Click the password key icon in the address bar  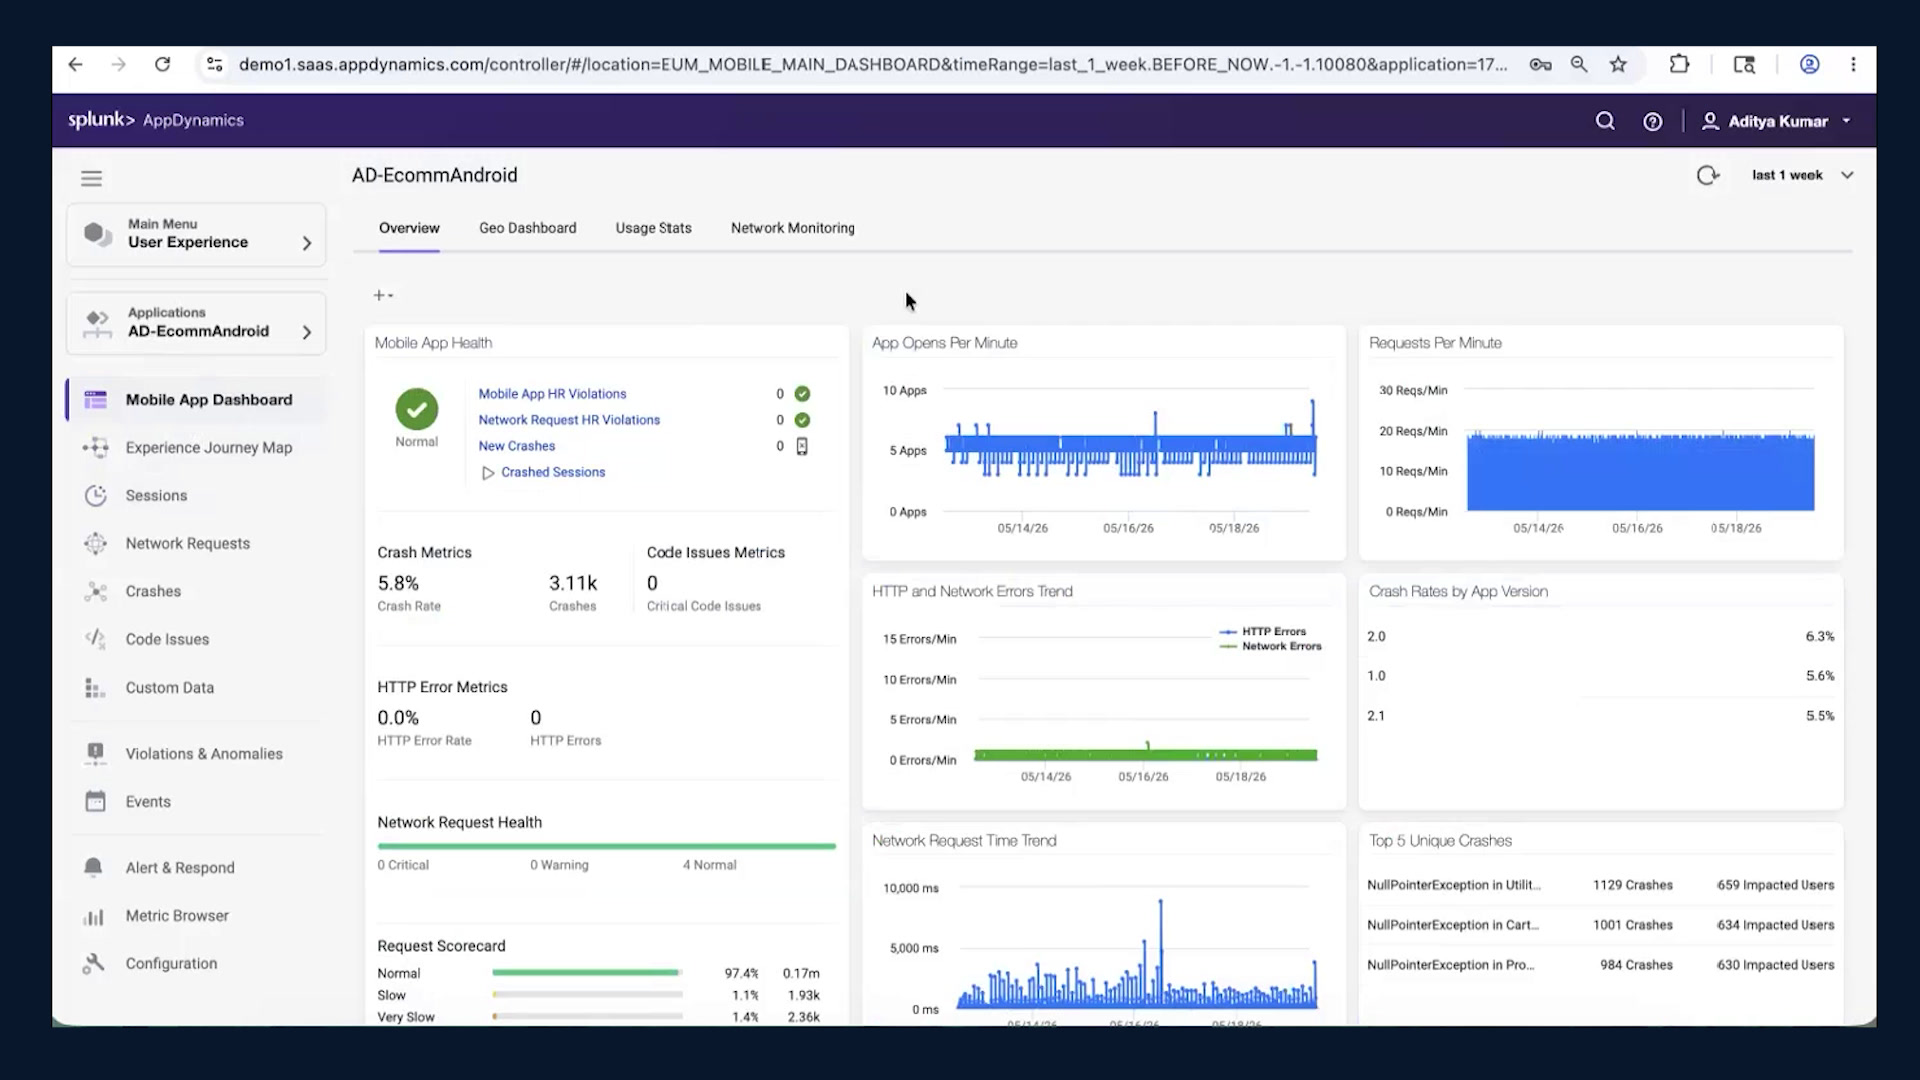[x=1540, y=65]
